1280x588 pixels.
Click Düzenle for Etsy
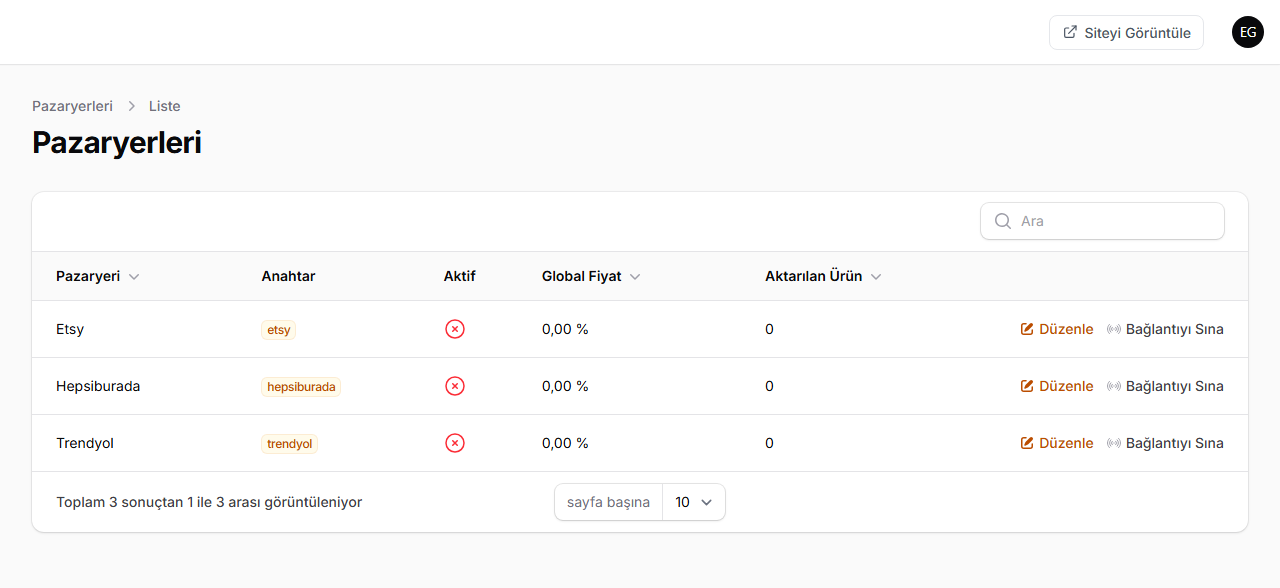[1057, 329]
